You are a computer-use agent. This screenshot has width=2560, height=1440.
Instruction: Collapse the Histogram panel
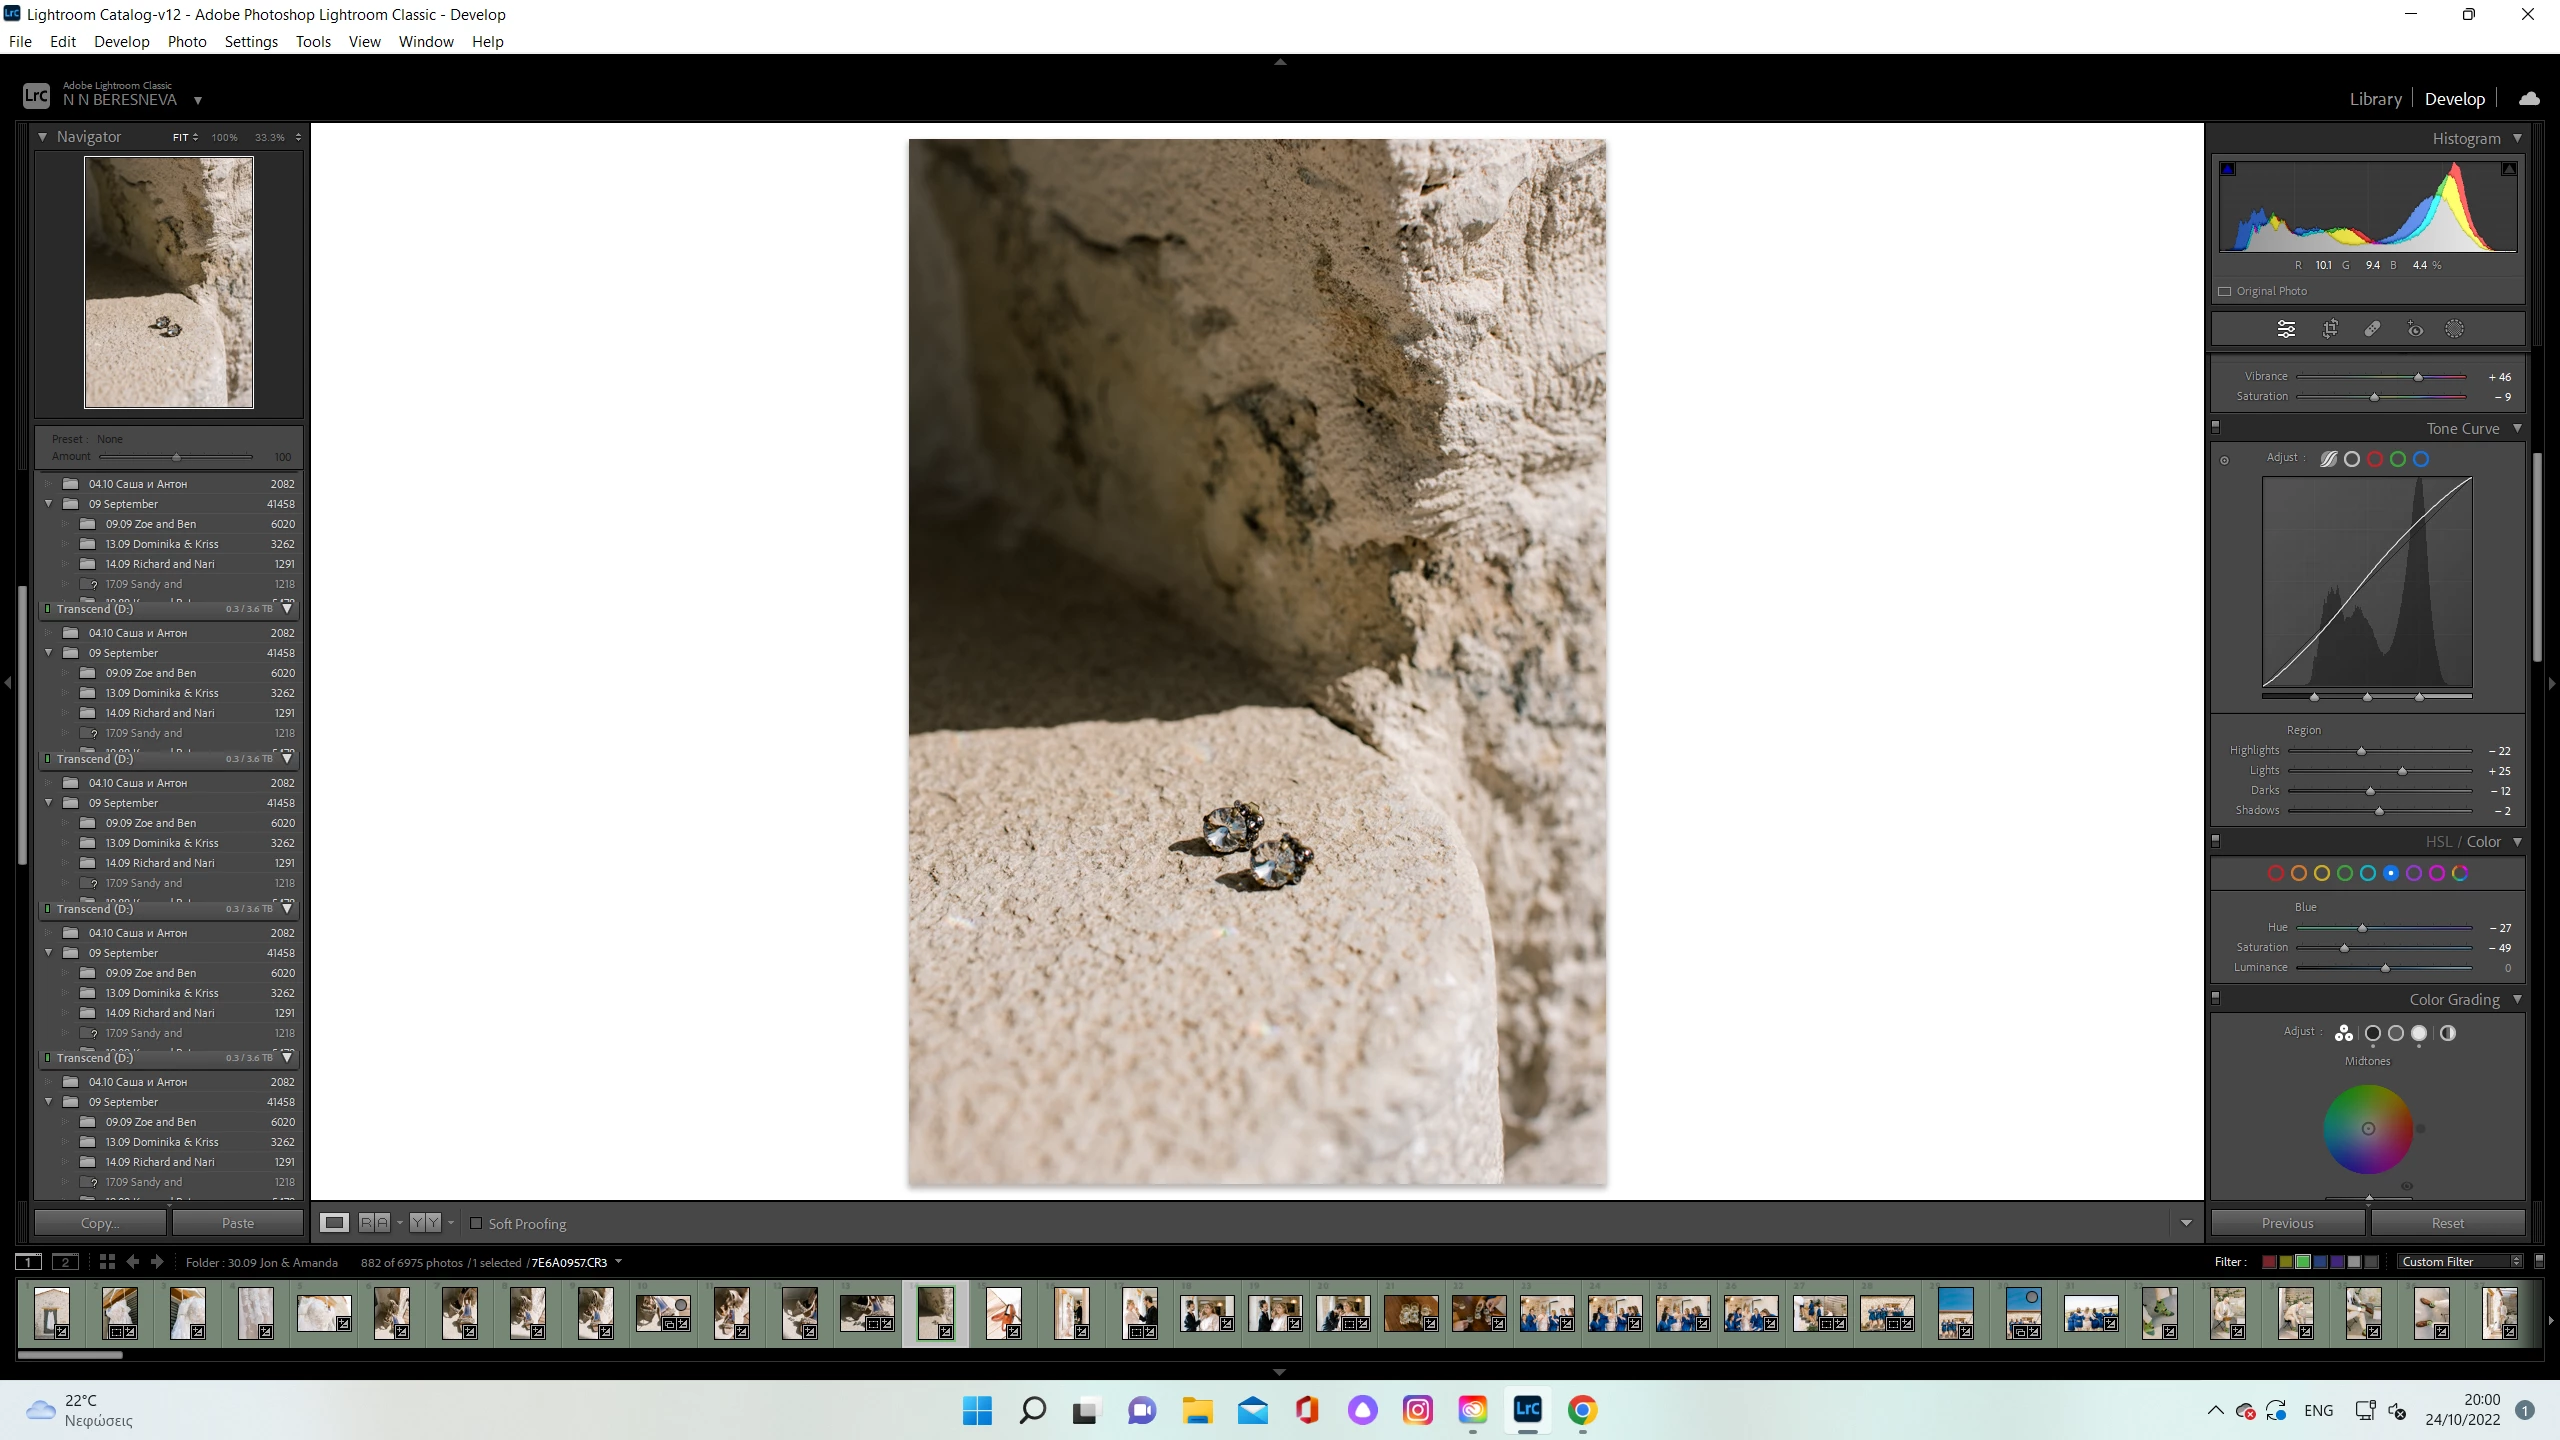point(2517,138)
